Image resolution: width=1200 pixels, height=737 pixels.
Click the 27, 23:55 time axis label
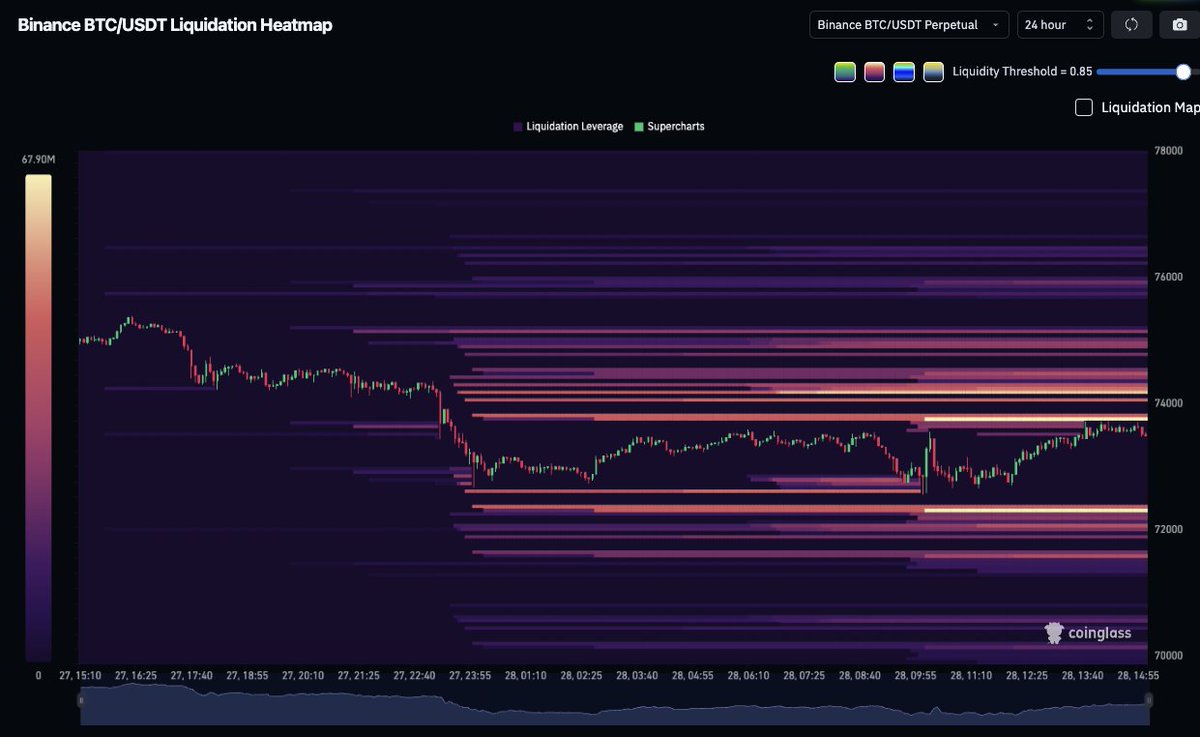[470, 676]
